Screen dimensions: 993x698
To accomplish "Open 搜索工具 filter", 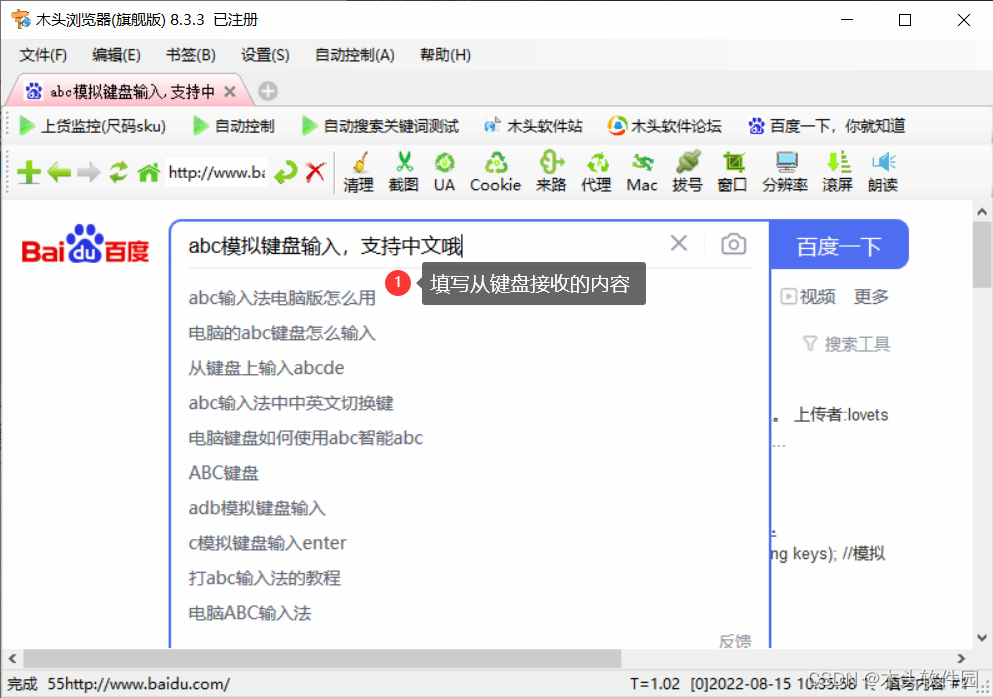I will pyautogui.click(x=847, y=344).
